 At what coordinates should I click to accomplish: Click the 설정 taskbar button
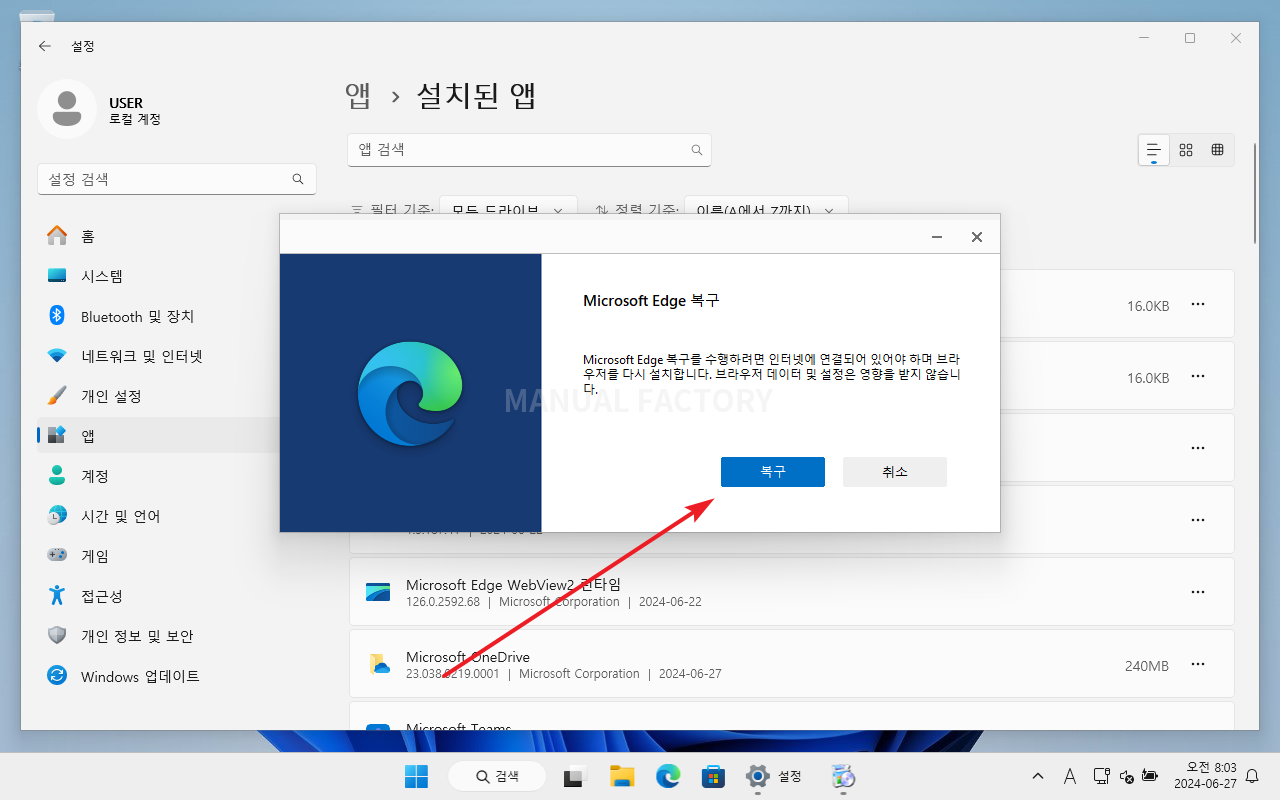[x=775, y=776]
